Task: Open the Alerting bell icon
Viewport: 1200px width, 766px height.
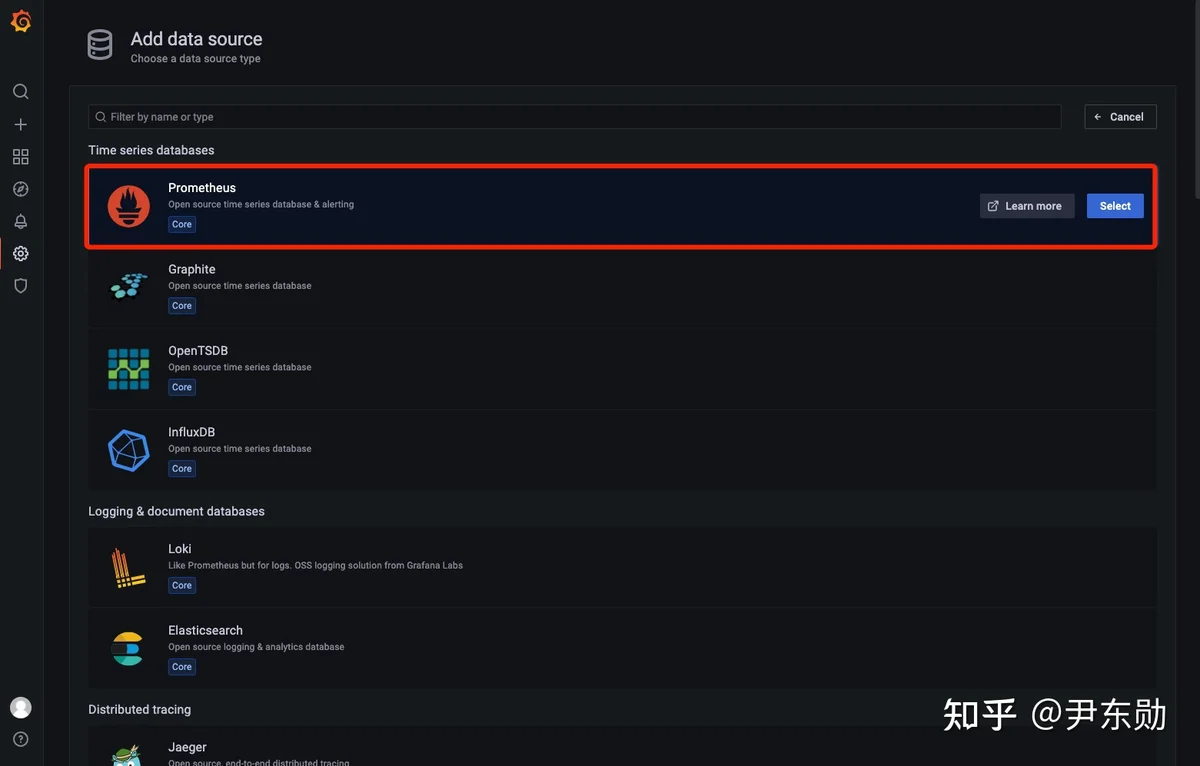Action: click(20, 221)
